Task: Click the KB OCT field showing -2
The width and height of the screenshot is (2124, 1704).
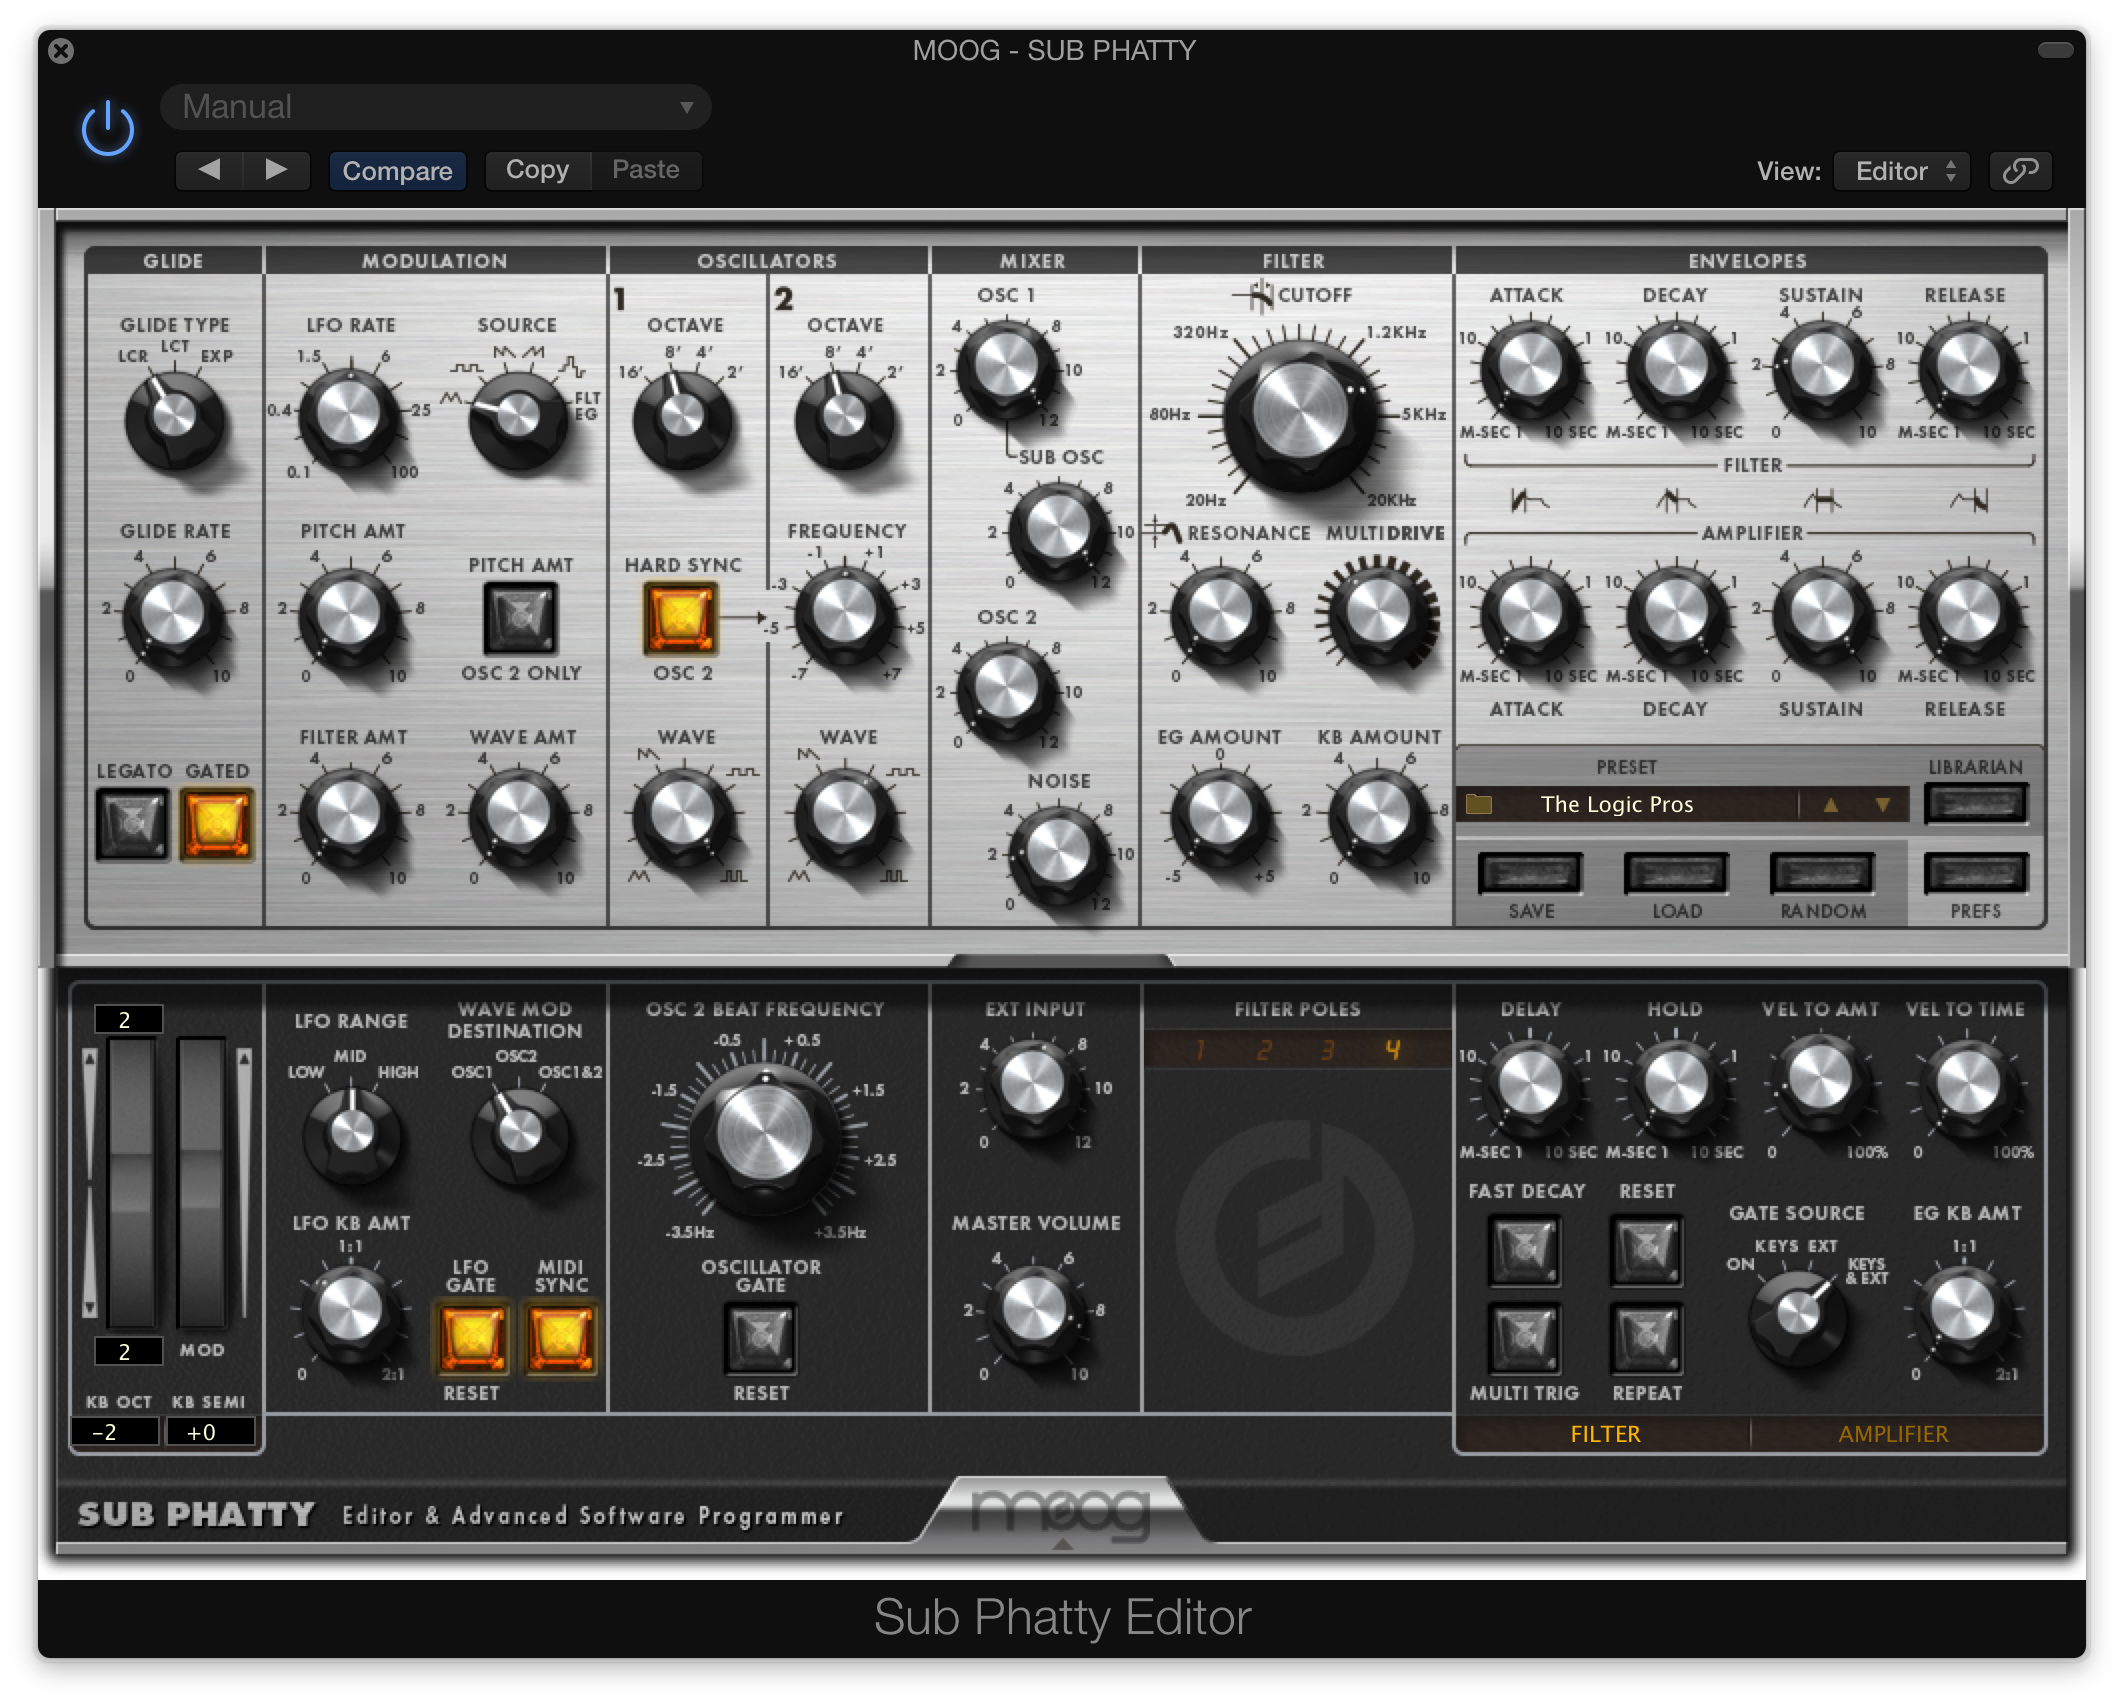Action: pyautogui.click(x=113, y=1431)
